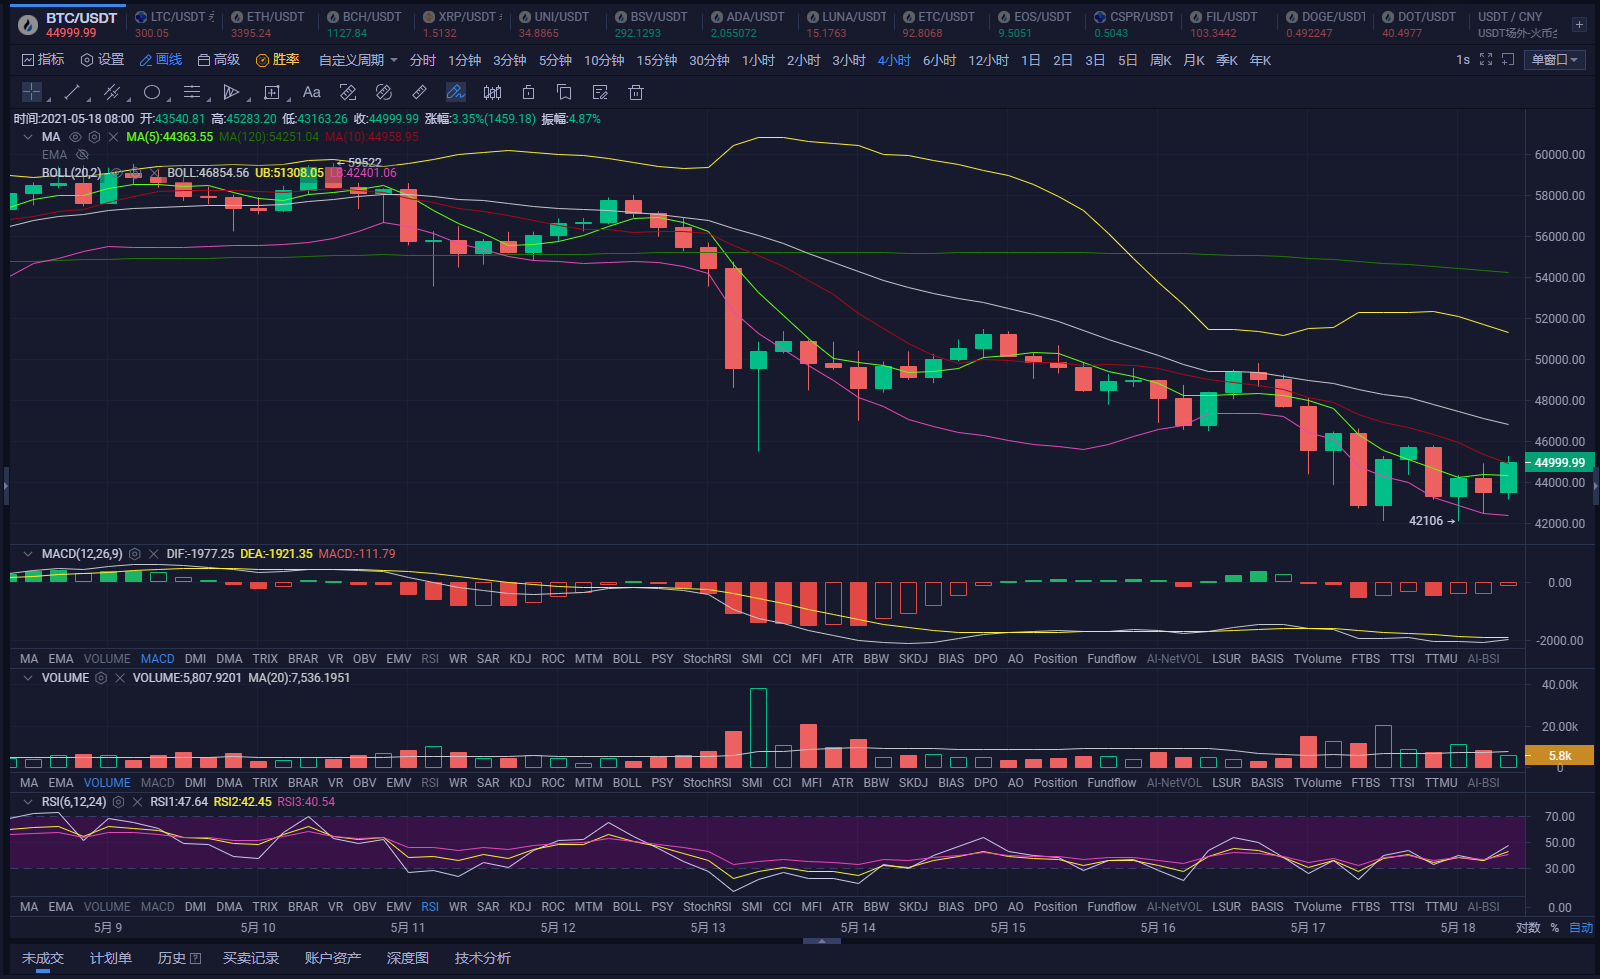
Task: Click the trash icon to clear drawings
Action: (635, 92)
